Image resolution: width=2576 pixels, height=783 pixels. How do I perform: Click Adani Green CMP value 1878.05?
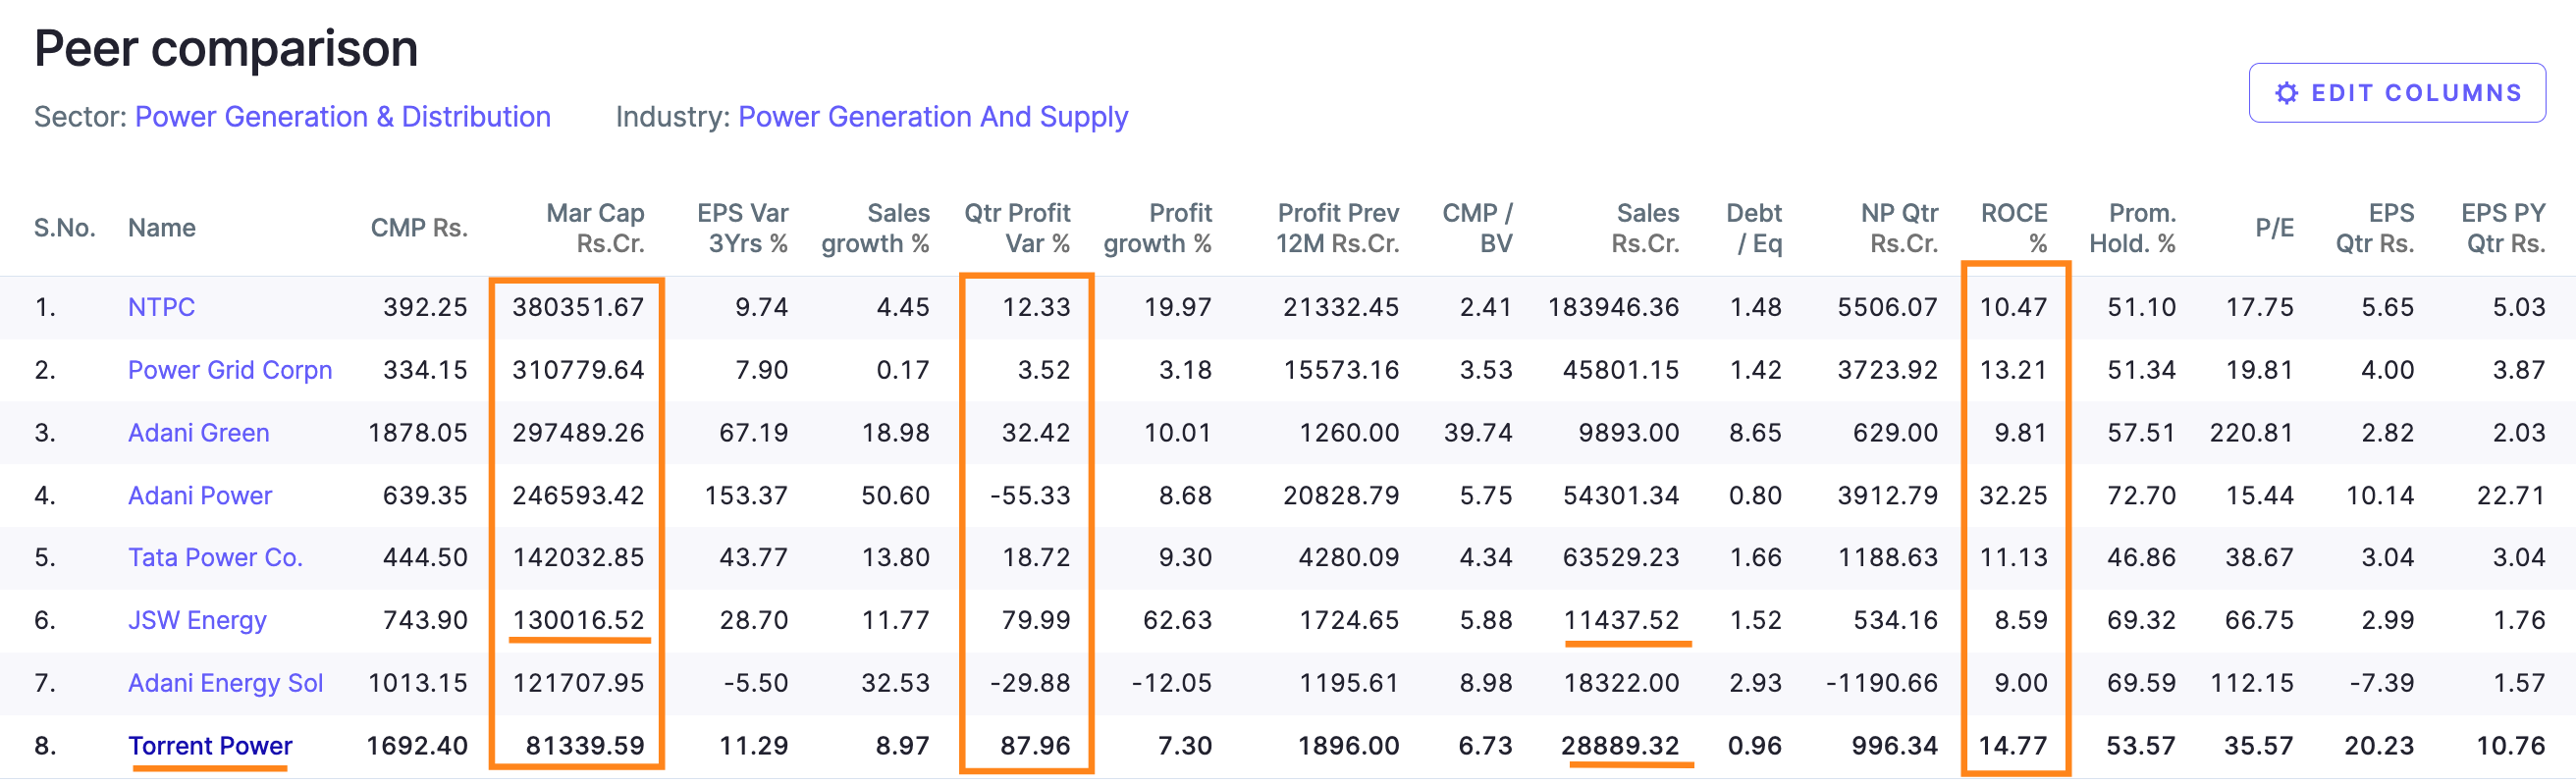[x=418, y=433]
